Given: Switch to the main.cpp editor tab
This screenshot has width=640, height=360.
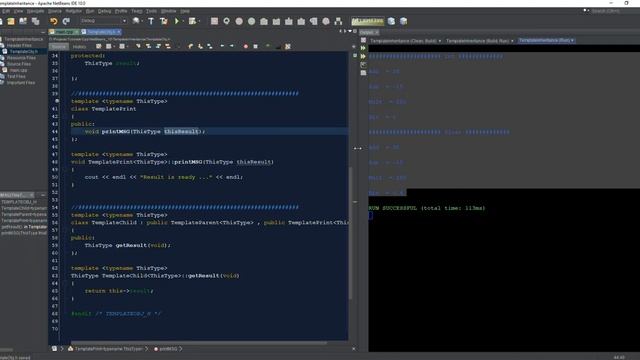Looking at the screenshot, I should (64, 32).
